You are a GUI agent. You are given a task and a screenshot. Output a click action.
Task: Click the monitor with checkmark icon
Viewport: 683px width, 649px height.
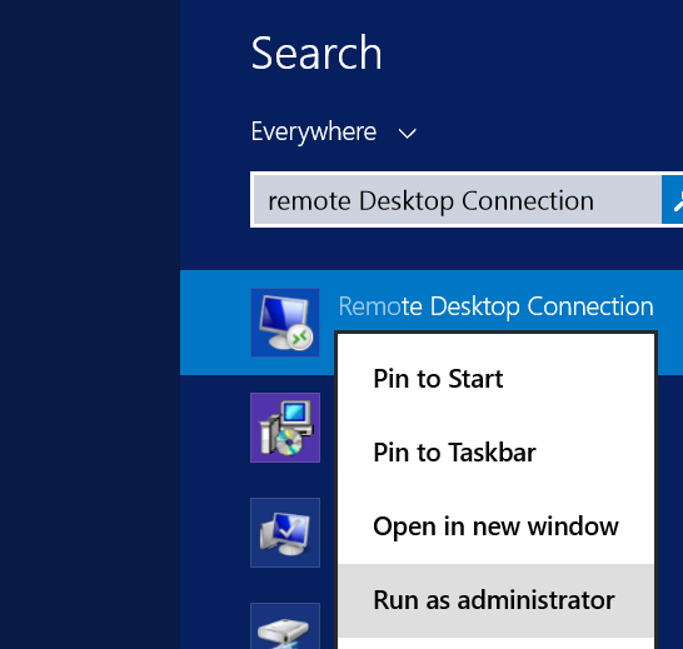285,533
